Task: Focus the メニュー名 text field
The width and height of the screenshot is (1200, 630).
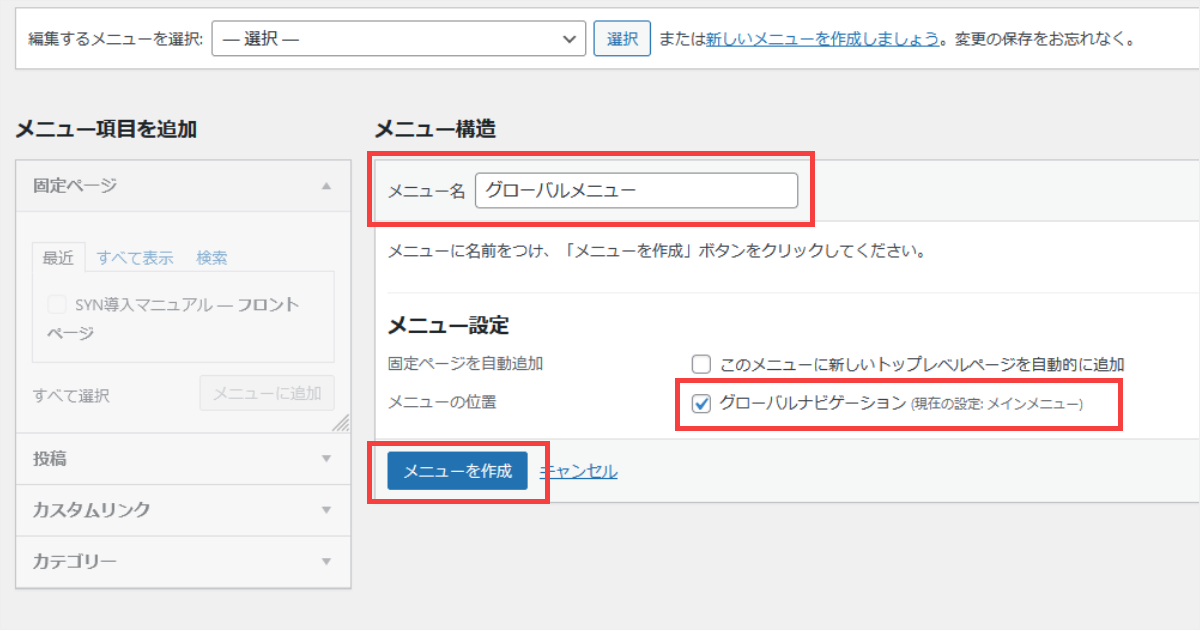Action: click(636, 190)
